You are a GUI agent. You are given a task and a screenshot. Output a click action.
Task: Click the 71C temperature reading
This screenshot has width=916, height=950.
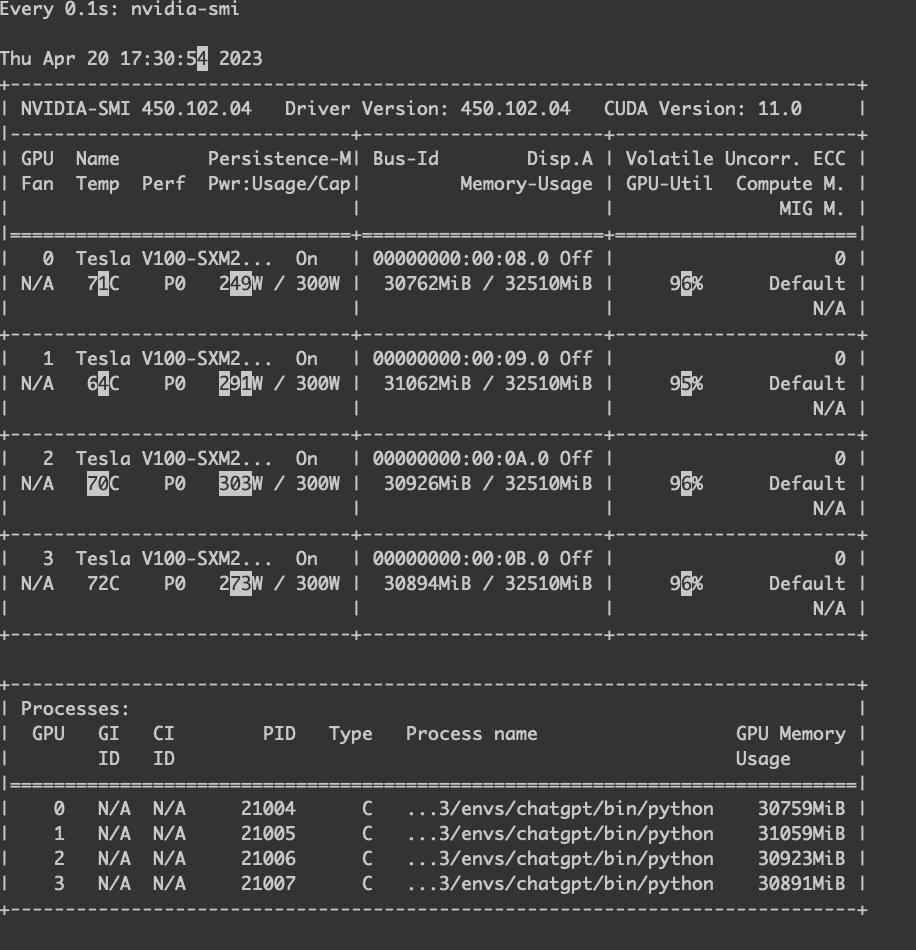[103, 284]
